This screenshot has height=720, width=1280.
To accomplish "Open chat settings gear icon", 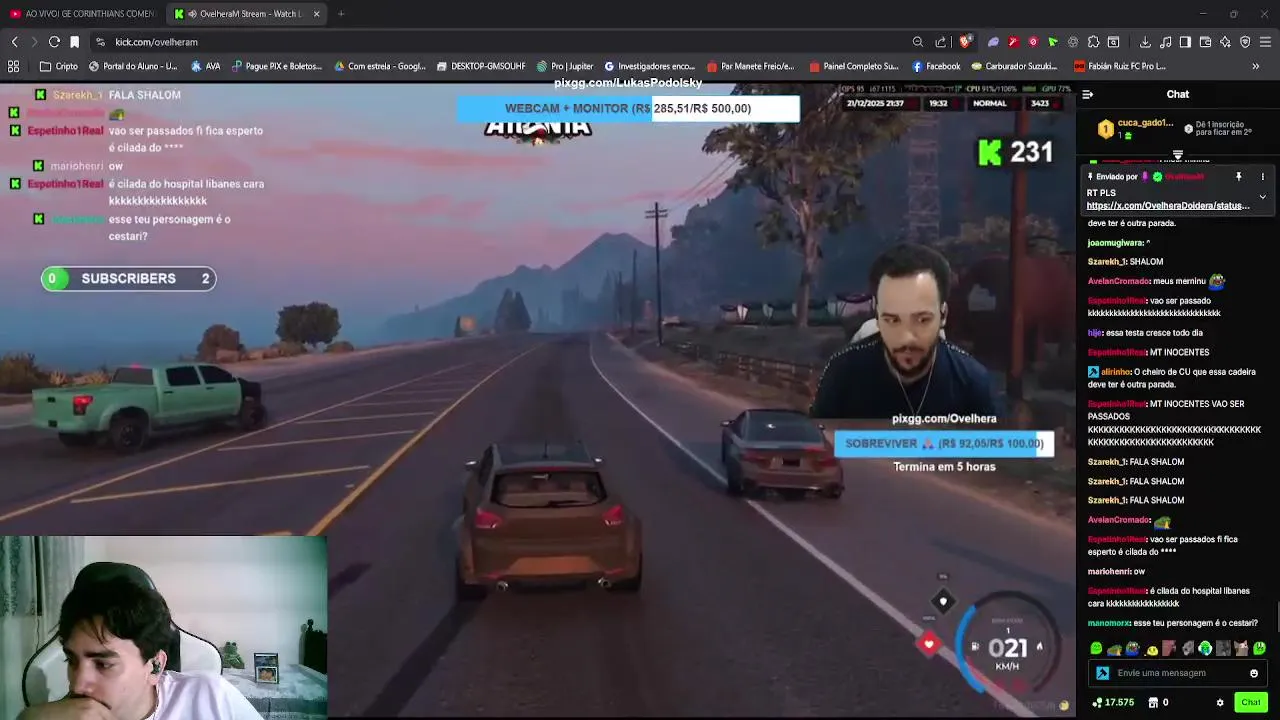I will coord(1220,702).
